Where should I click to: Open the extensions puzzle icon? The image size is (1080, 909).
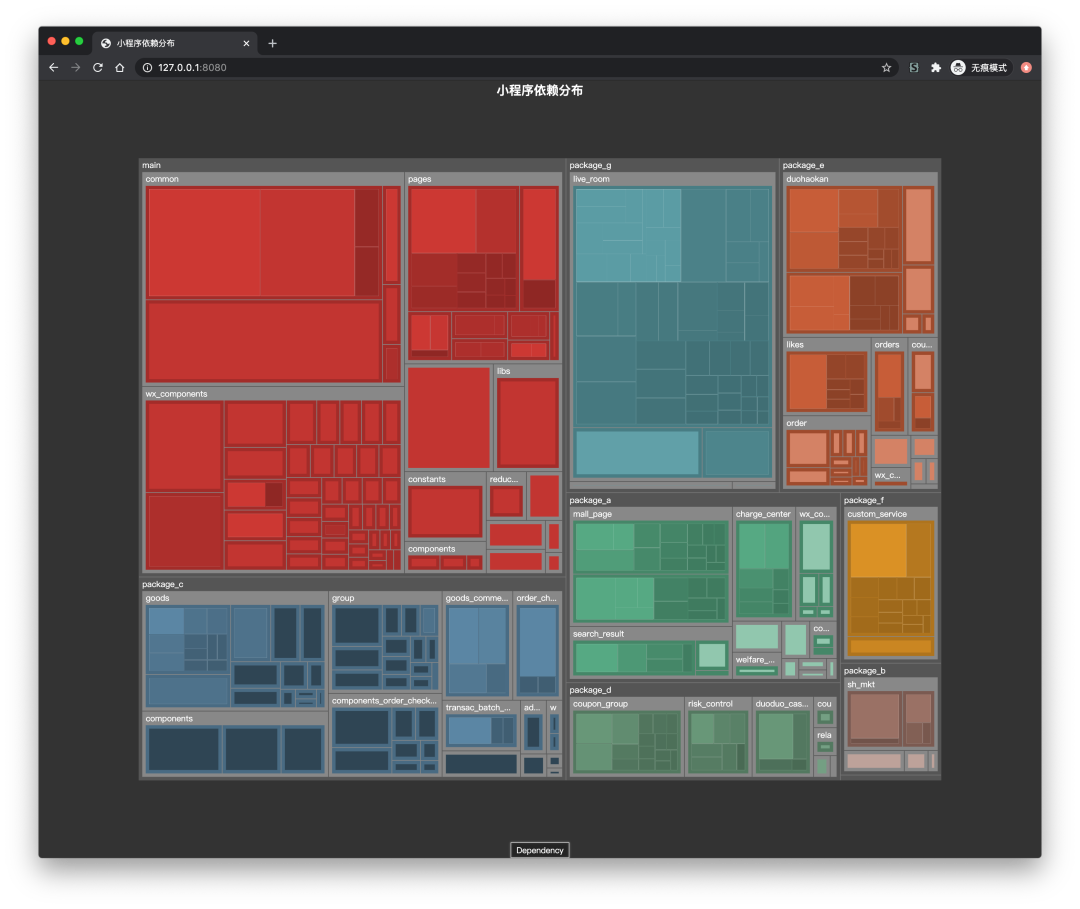[x=936, y=68]
